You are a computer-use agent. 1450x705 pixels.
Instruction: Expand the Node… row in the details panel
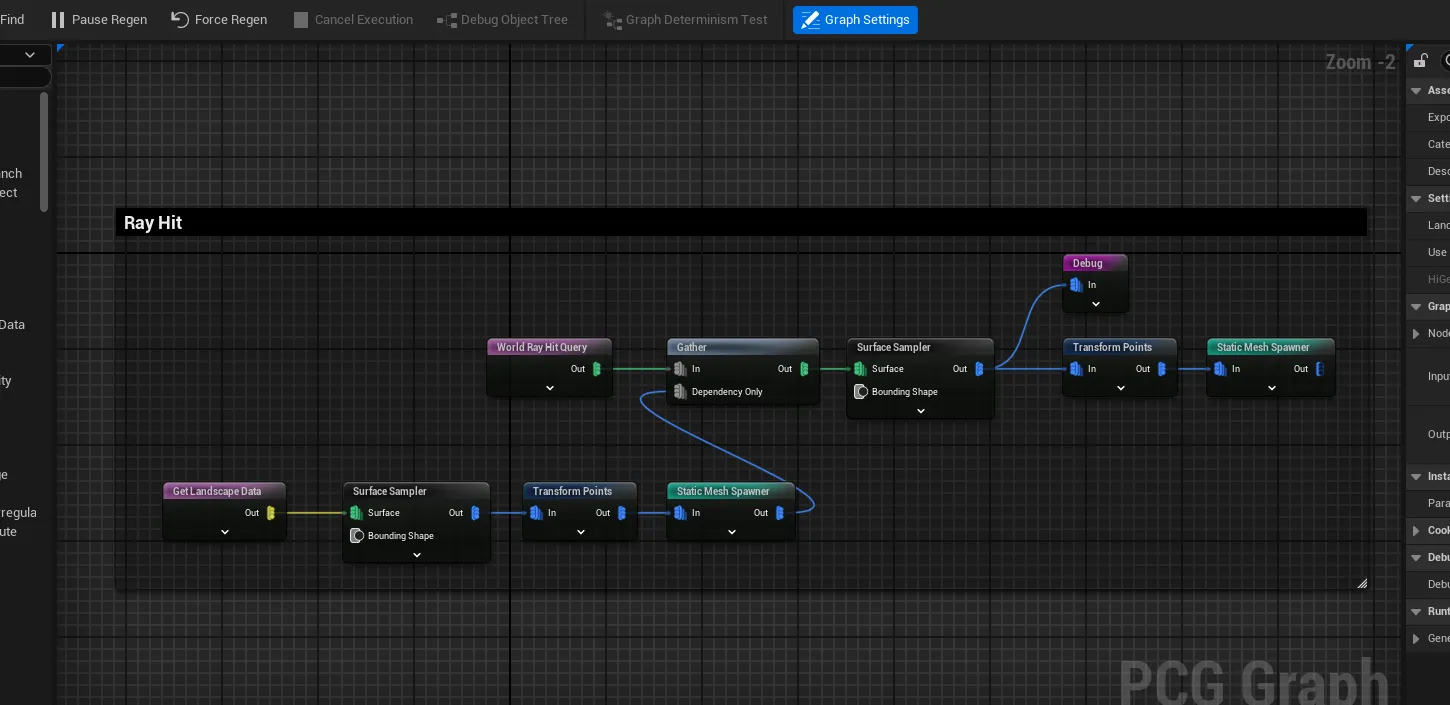(1416, 334)
